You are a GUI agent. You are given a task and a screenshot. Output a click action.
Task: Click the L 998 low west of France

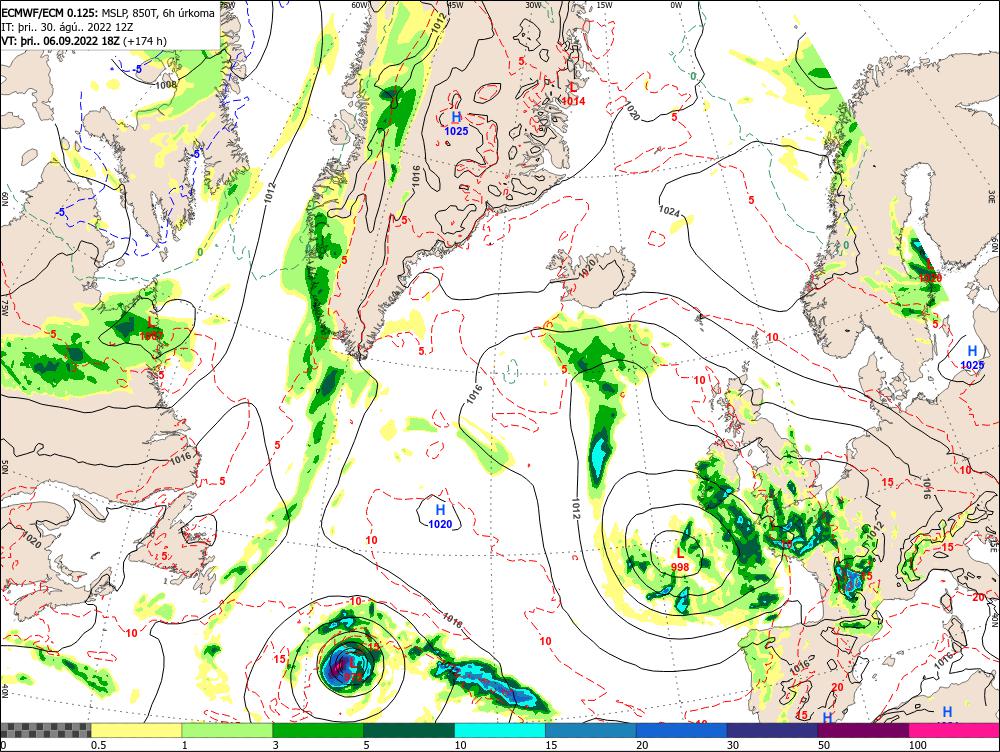click(x=680, y=559)
